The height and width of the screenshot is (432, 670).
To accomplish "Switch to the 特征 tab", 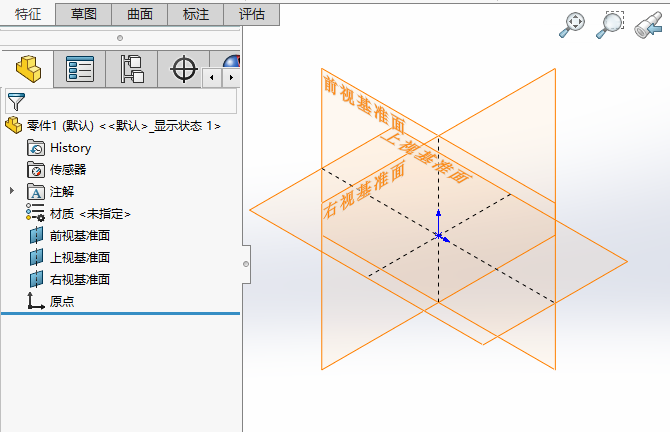I will [28, 14].
